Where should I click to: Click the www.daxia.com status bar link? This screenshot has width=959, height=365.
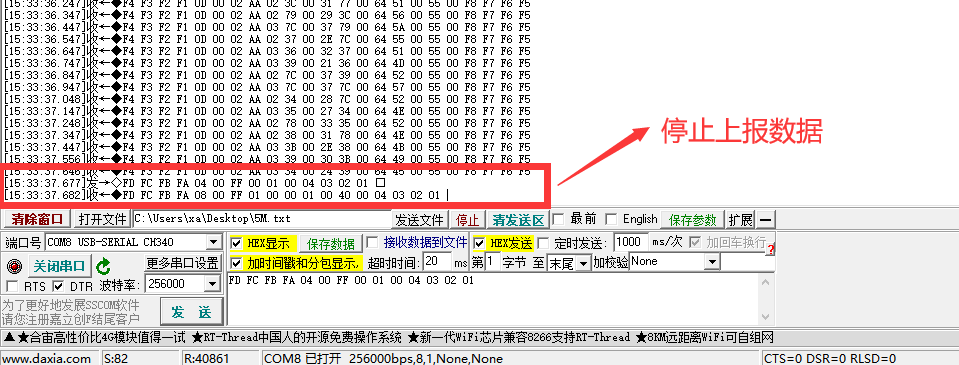[46, 359]
